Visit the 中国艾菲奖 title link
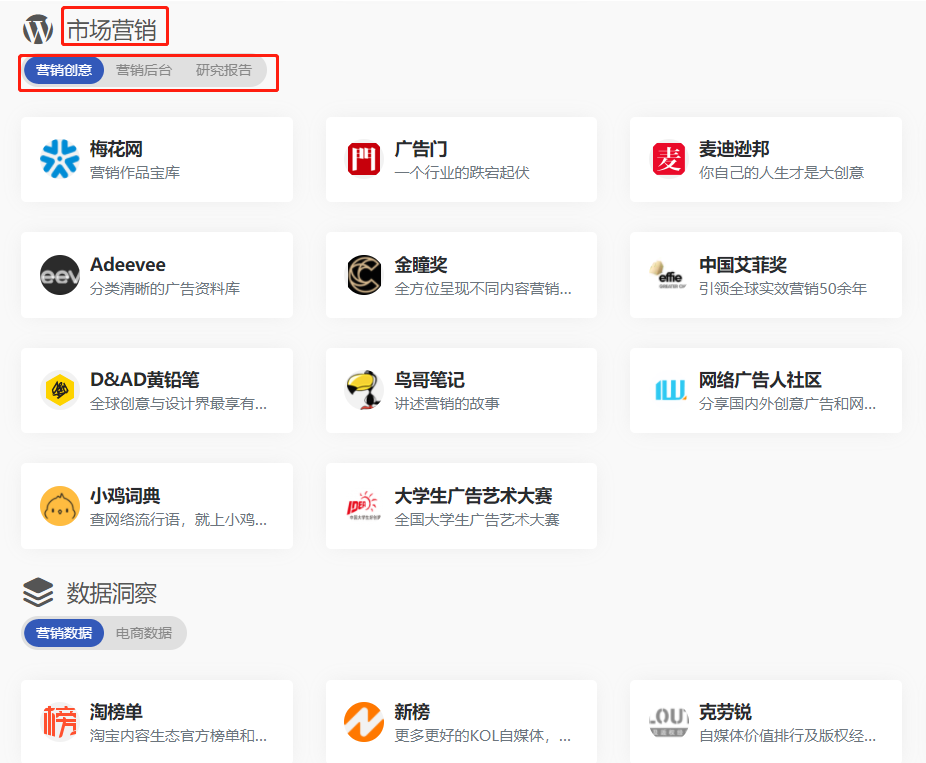Screen dimensions: 926x763 click(x=743, y=265)
